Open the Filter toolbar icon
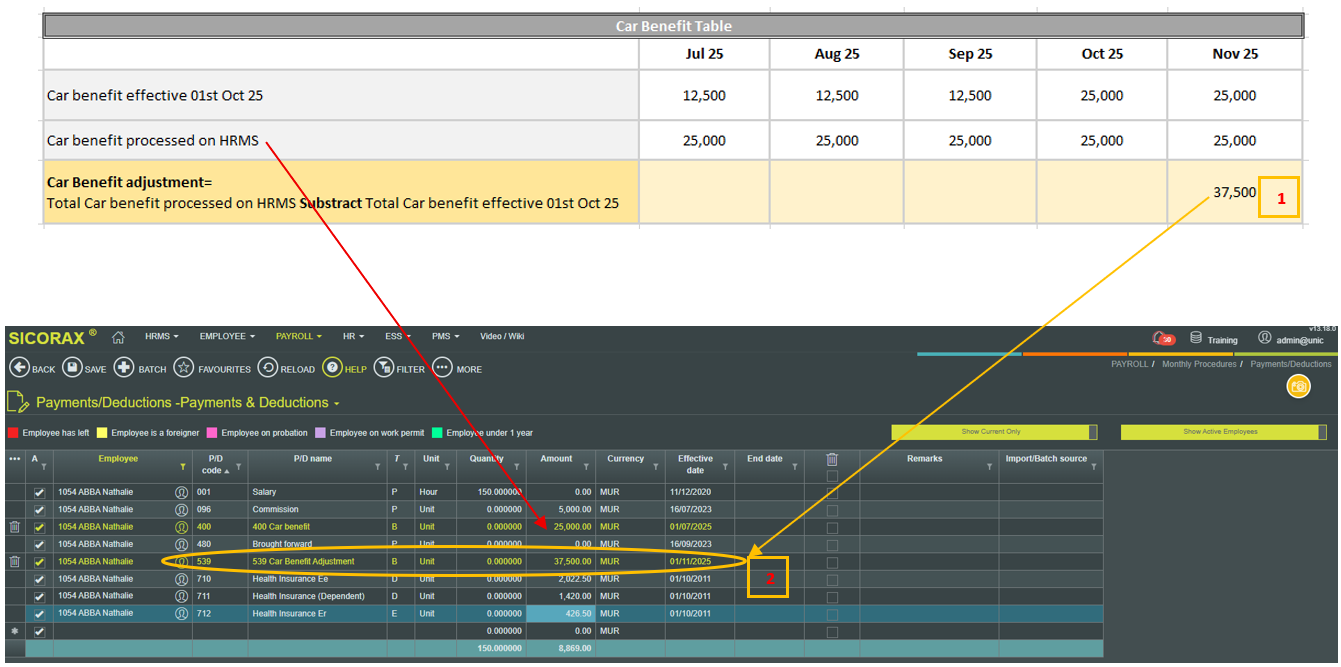 [x=384, y=368]
